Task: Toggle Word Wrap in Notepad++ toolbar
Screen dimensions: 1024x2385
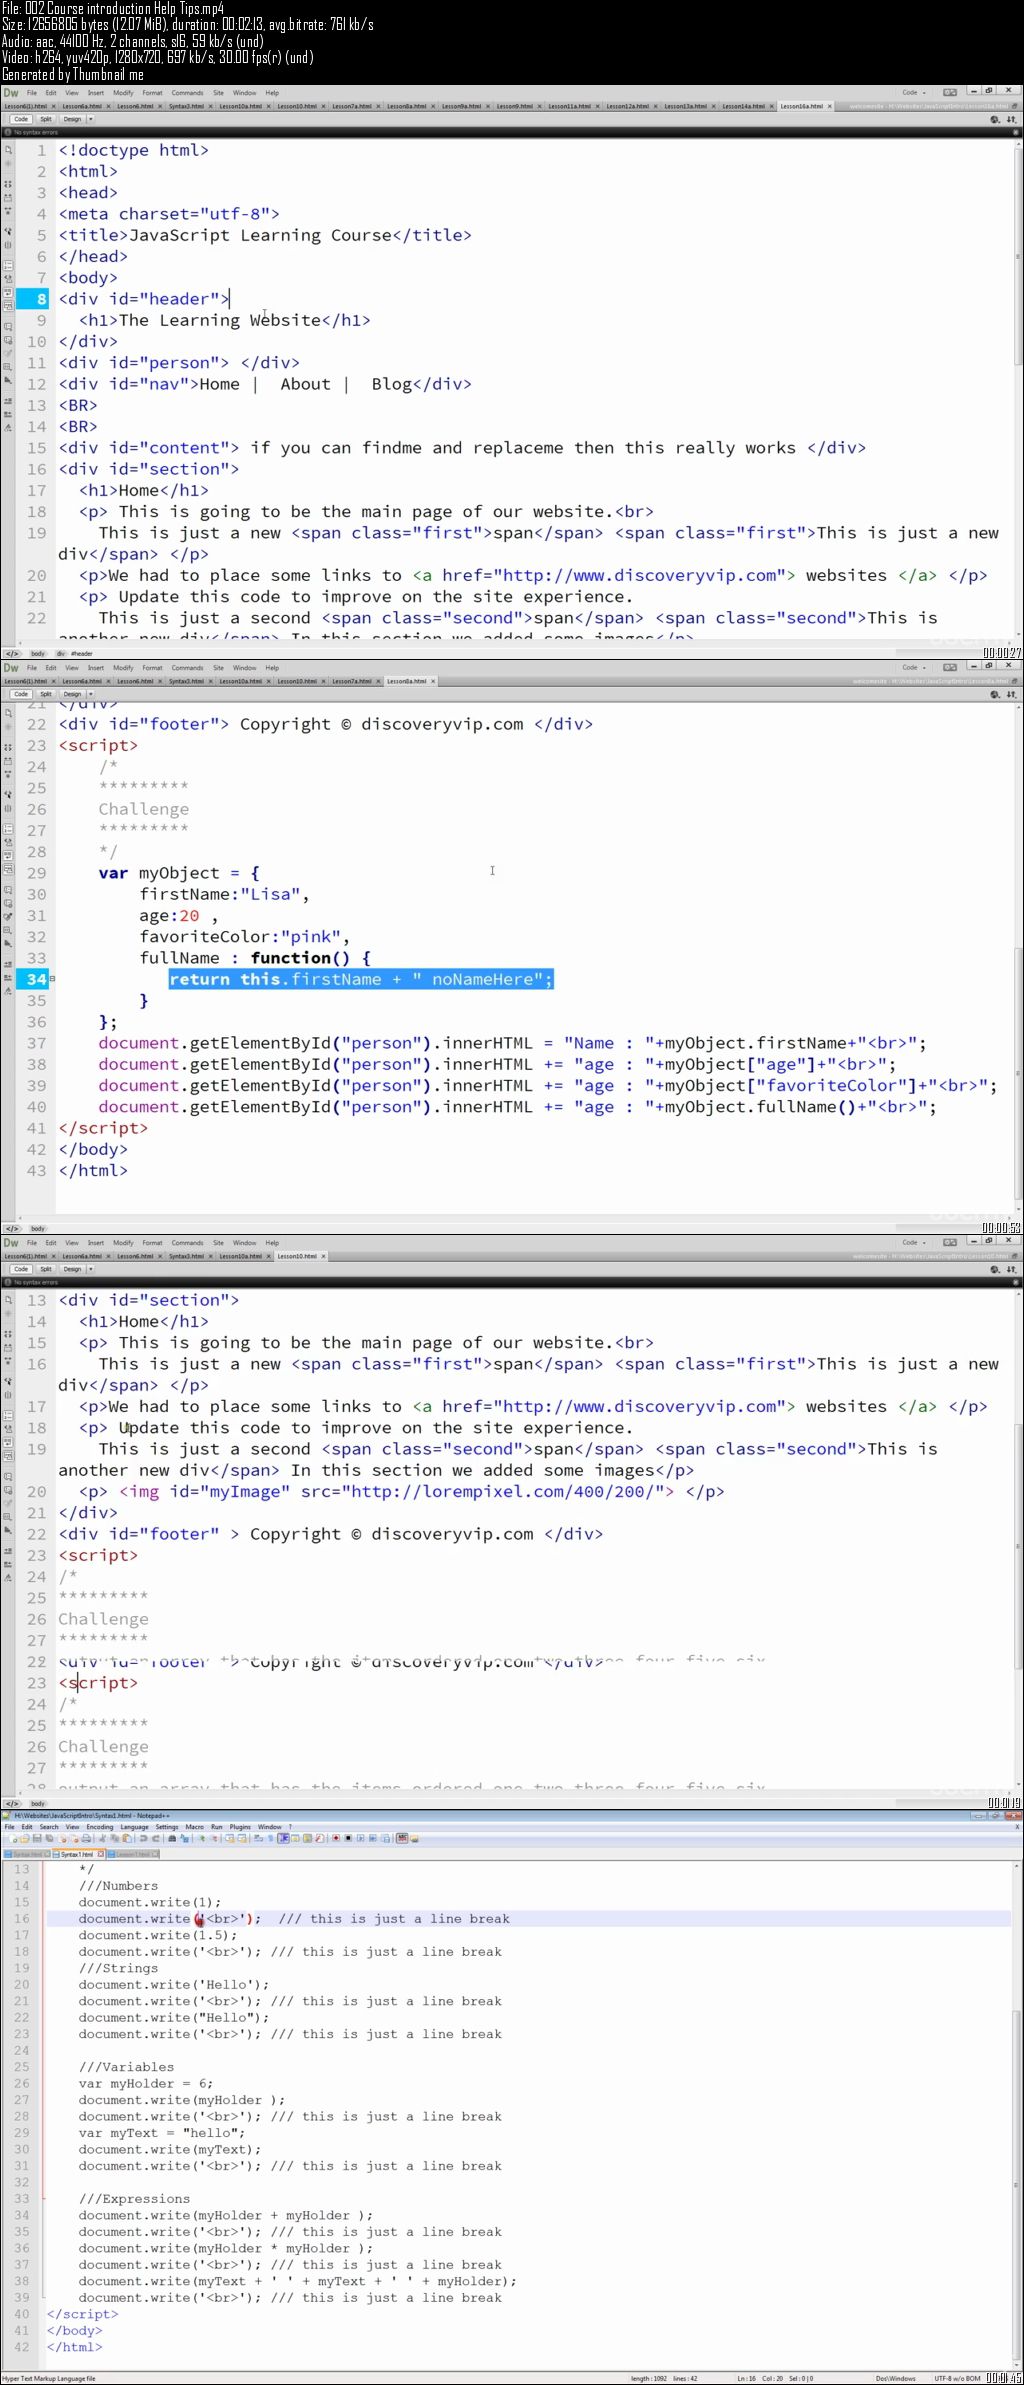Action: (258, 1838)
